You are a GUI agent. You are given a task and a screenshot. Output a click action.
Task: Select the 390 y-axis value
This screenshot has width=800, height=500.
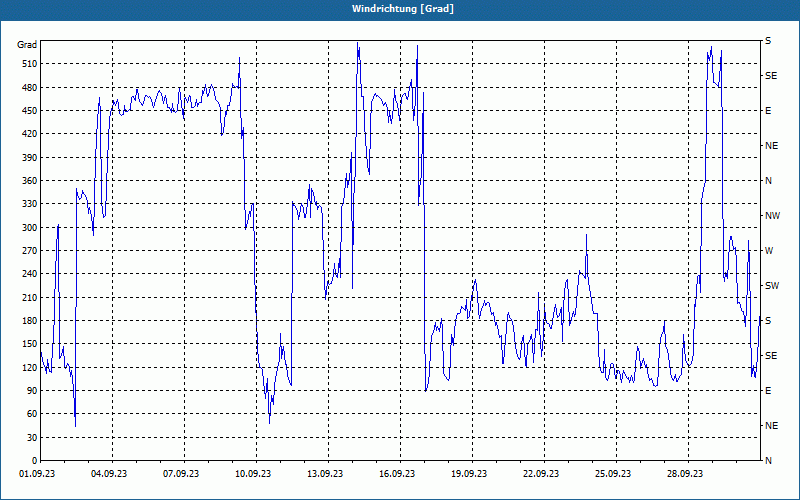point(30,158)
